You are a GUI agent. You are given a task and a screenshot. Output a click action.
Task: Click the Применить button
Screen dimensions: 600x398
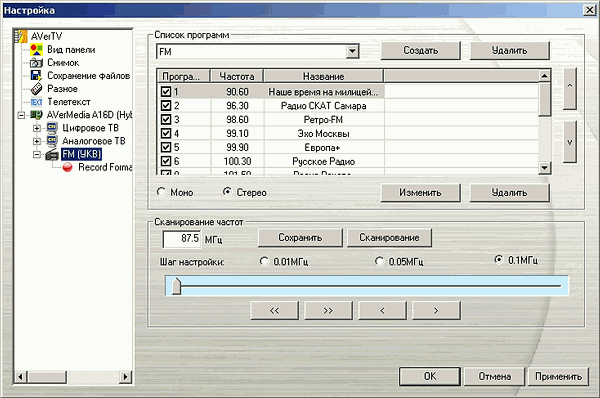(x=558, y=377)
